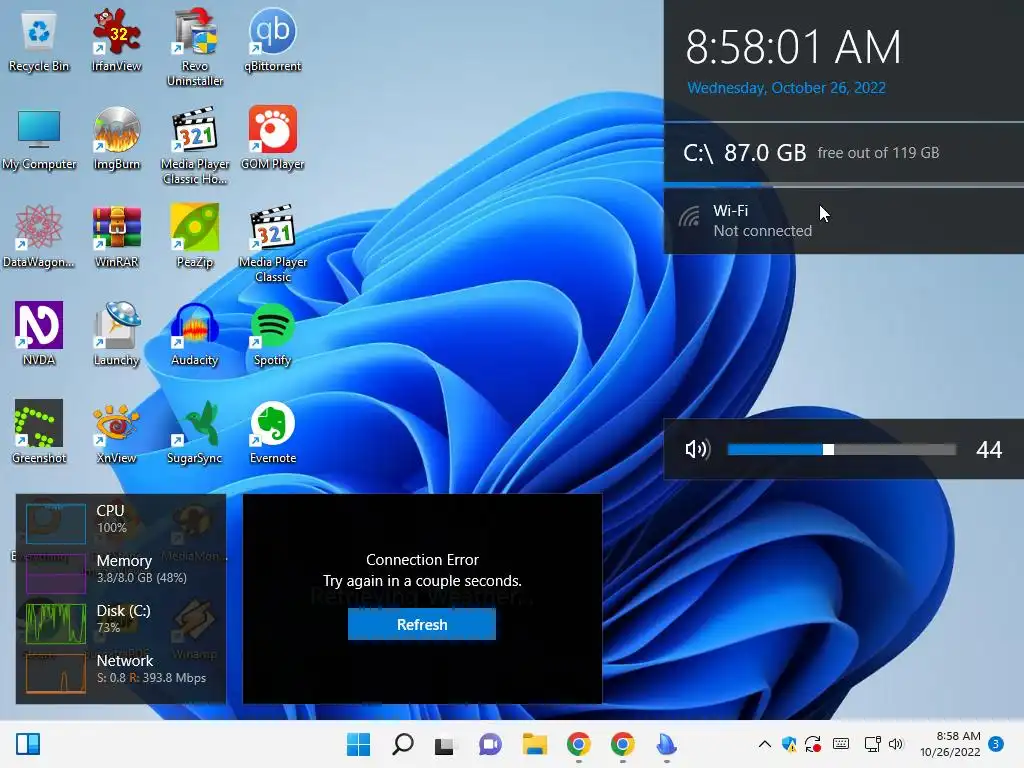This screenshot has width=1024, height=768.
Task: Open the ImgBurn shortcut
Action: (x=116, y=138)
